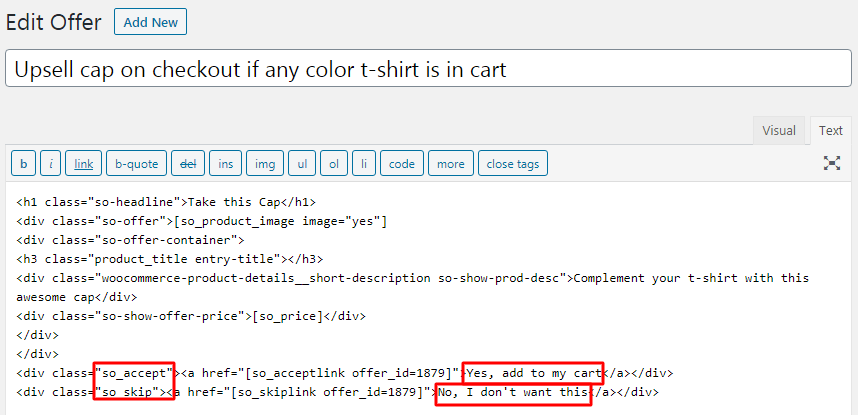Click the Add New button
Screen dimensions: 858x415
150,22
